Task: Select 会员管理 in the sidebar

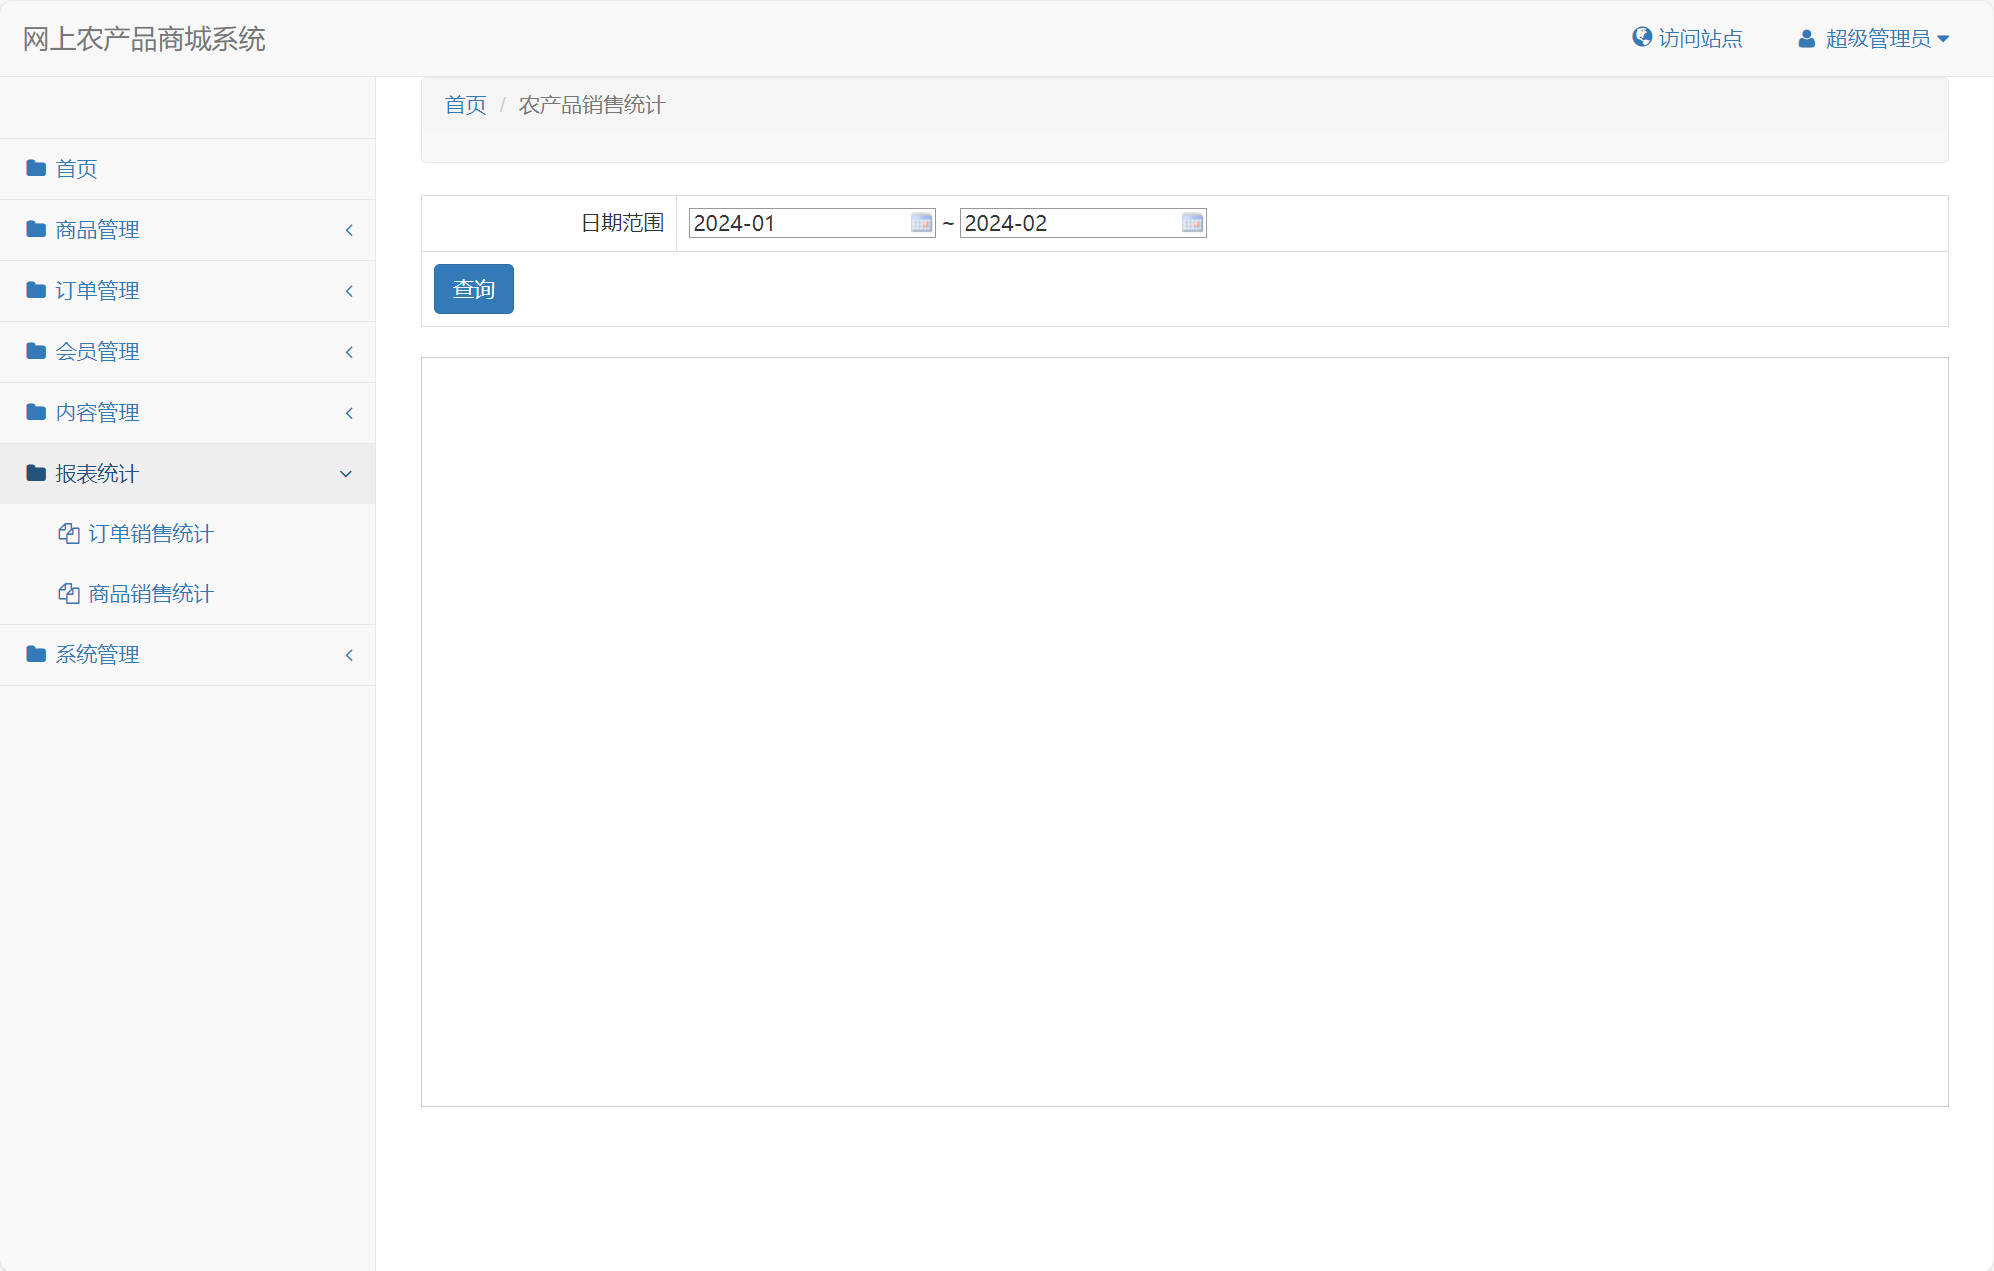Action: coord(98,351)
